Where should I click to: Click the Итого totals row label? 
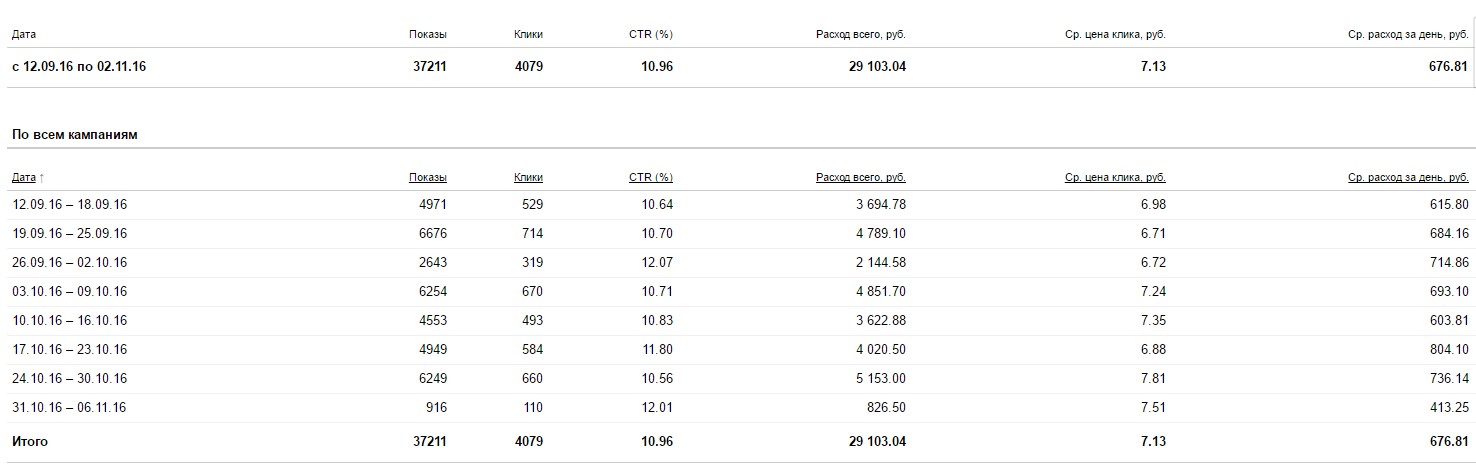pyautogui.click(x=30, y=441)
